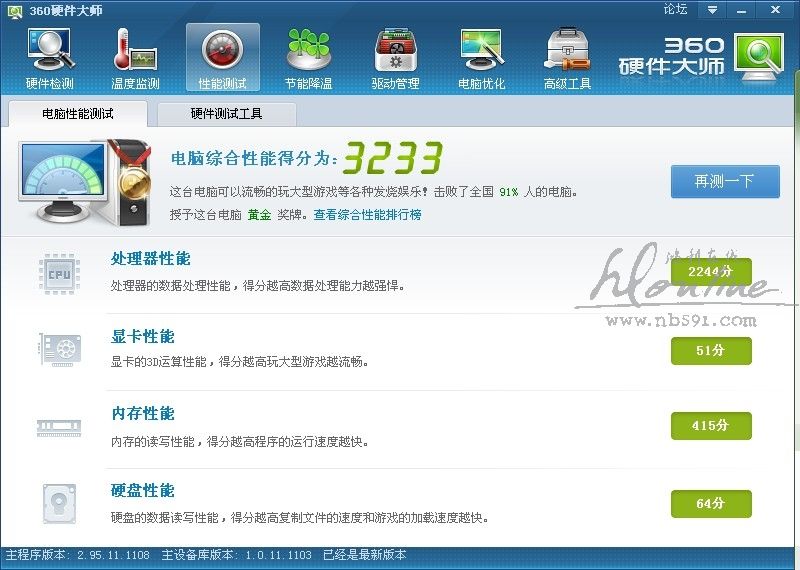Click the 2244分 processor score button
The height and width of the screenshot is (570, 800).
pyautogui.click(x=711, y=271)
